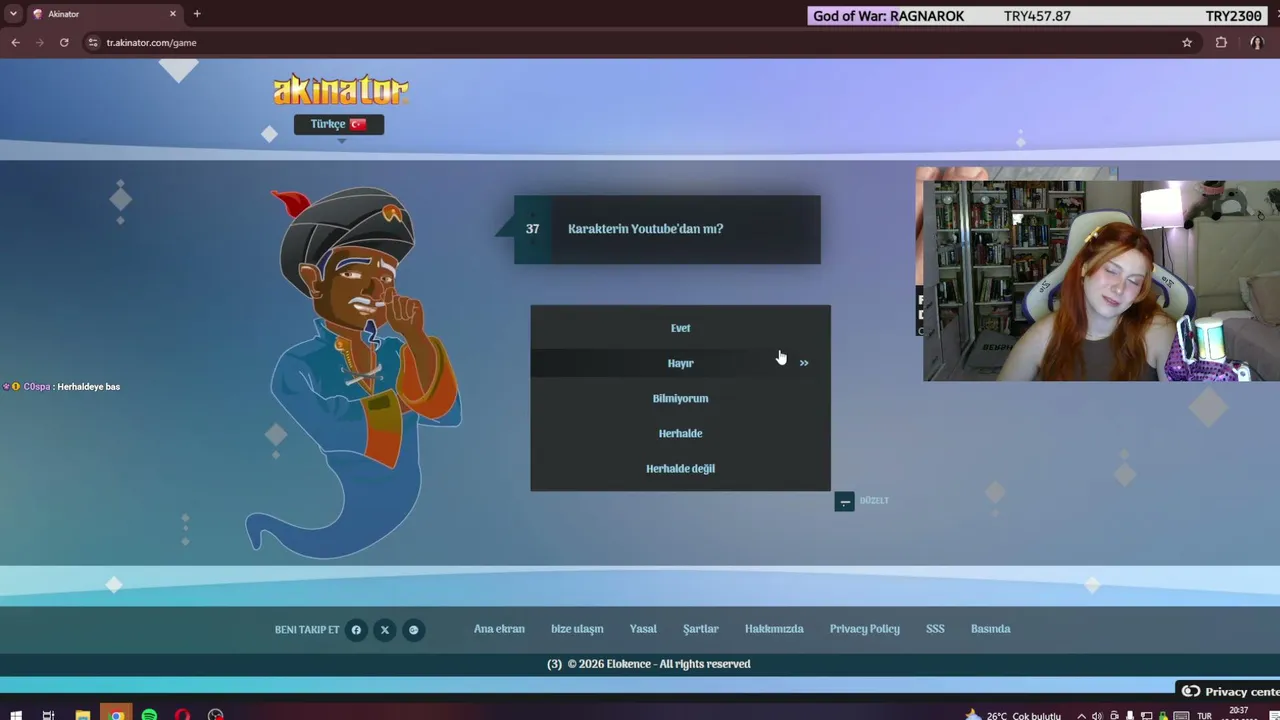The image size is (1280, 720).
Task: Click the Chrome taskbar icon
Action: click(117, 714)
